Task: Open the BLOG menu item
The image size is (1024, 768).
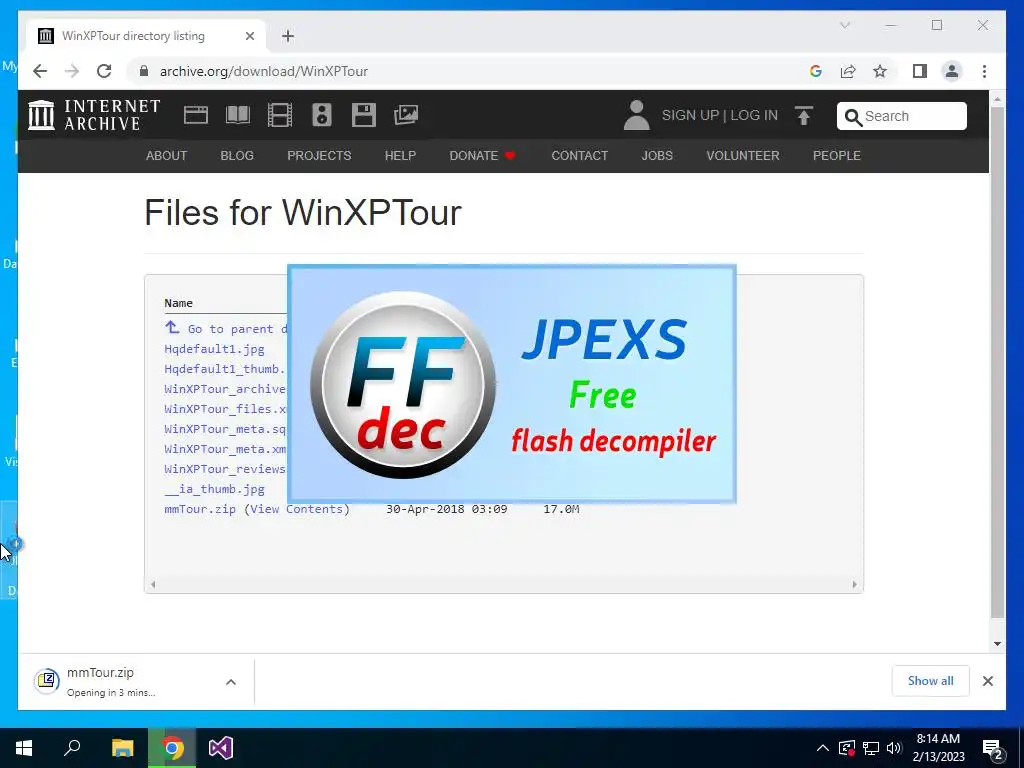Action: [x=237, y=155]
